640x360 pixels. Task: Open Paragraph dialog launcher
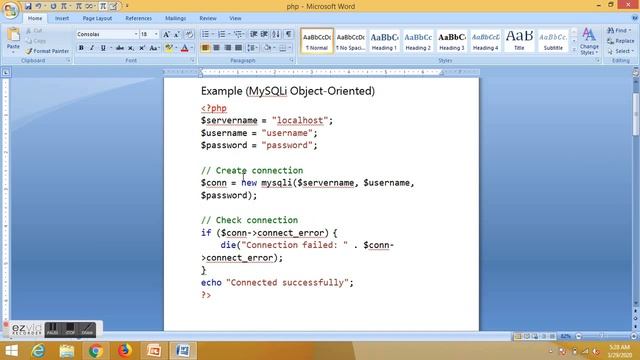pyautogui.click(x=291, y=60)
